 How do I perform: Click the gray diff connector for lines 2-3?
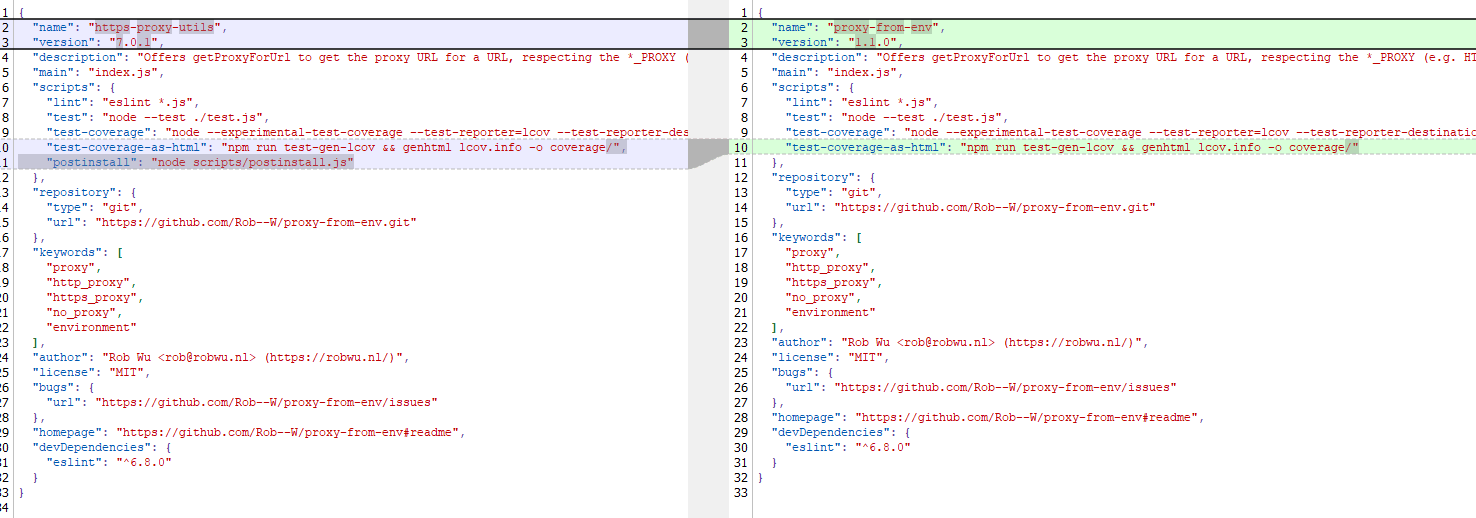(708, 35)
